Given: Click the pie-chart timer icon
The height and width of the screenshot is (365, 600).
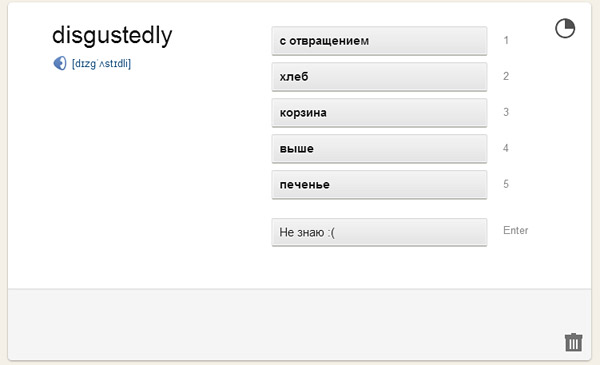Looking at the screenshot, I should 565,28.
